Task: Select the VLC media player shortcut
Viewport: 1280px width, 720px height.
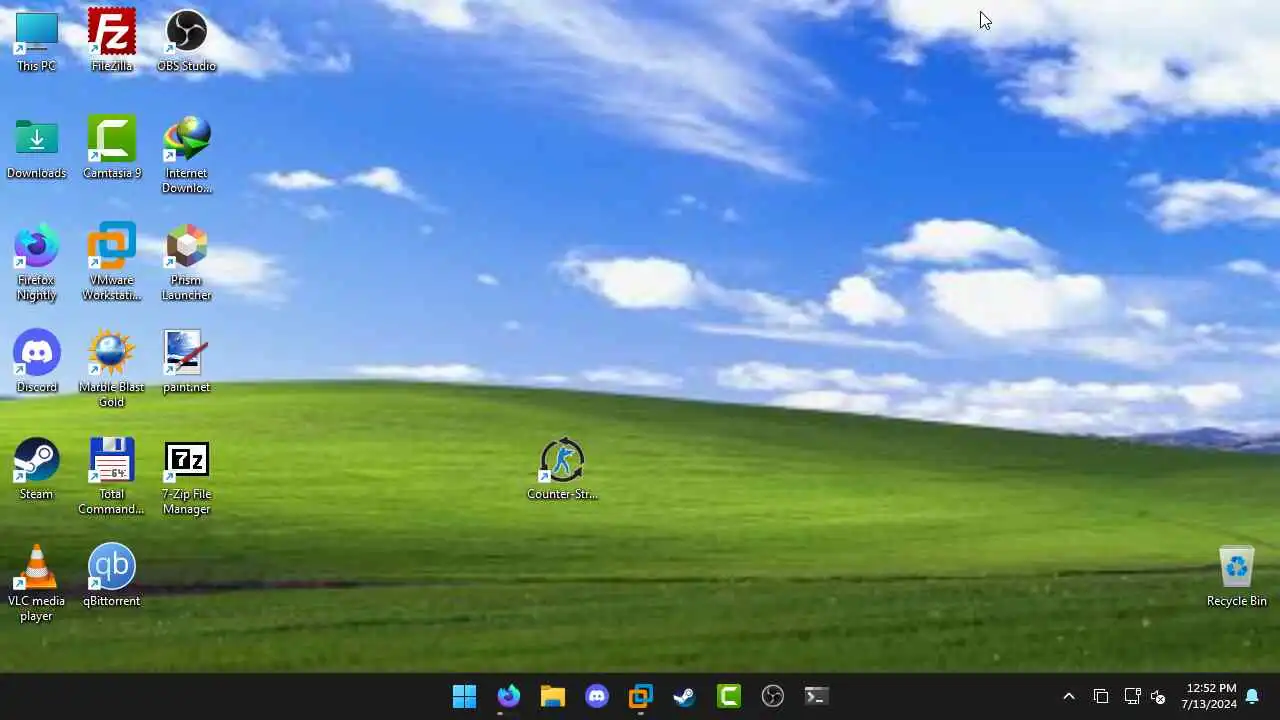Action: (x=36, y=583)
